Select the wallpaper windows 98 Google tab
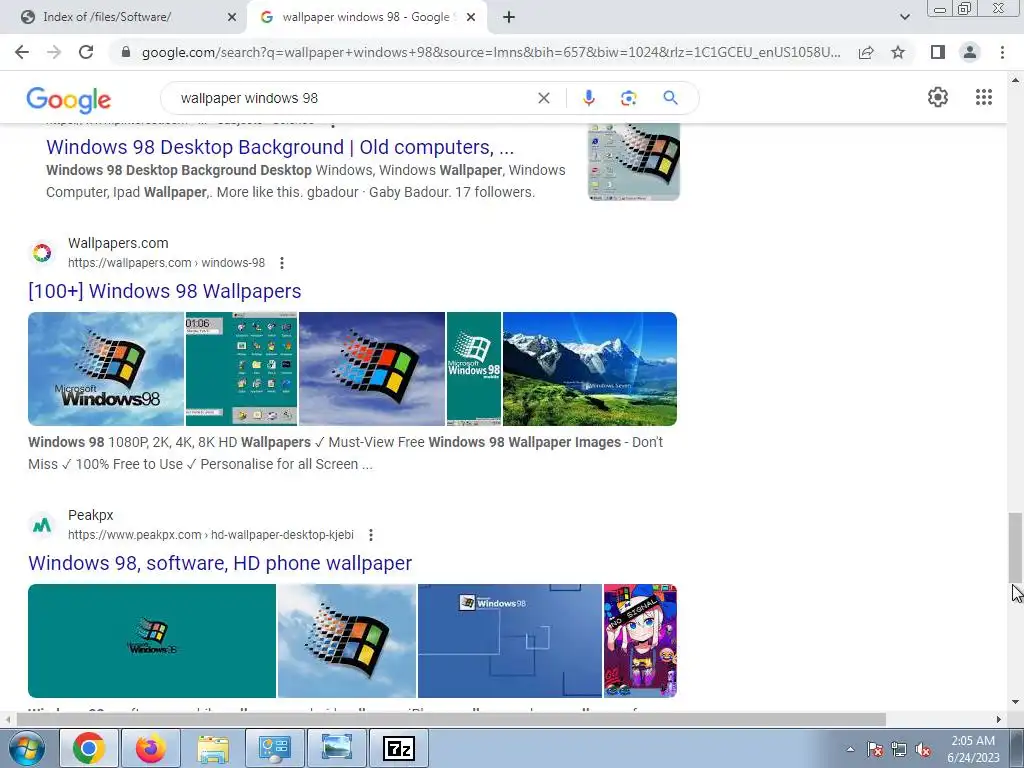This screenshot has width=1024, height=768. [366, 17]
